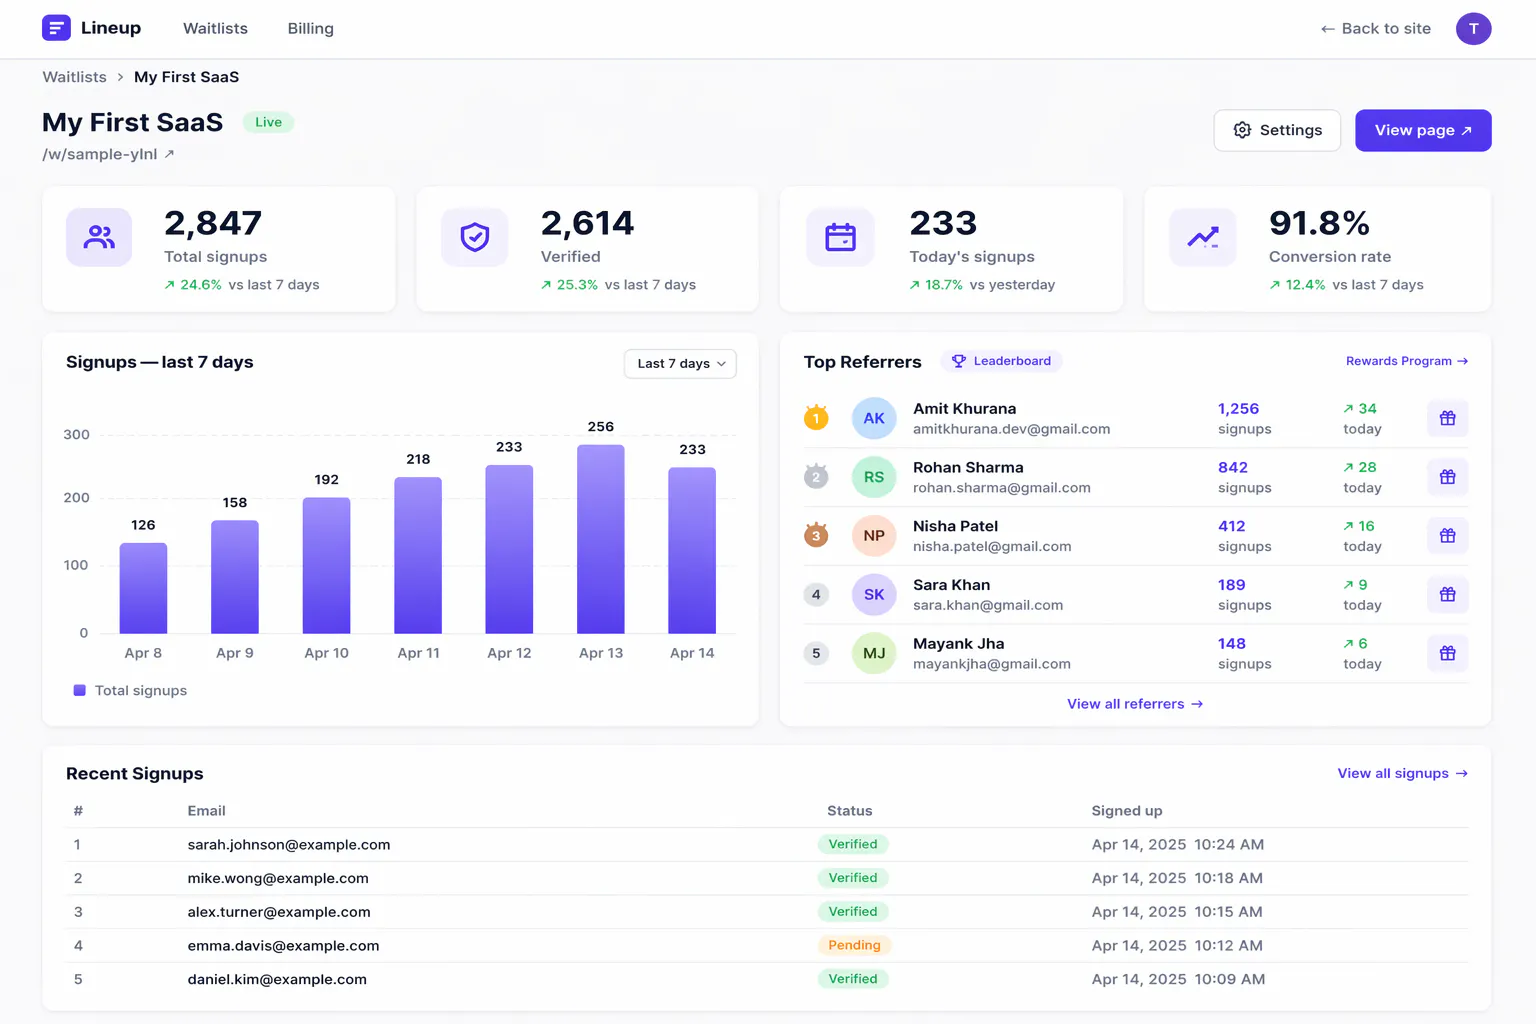Click the Apr 13 bar showing 256
Screen dimensions: 1536x1024
[x=601, y=539]
